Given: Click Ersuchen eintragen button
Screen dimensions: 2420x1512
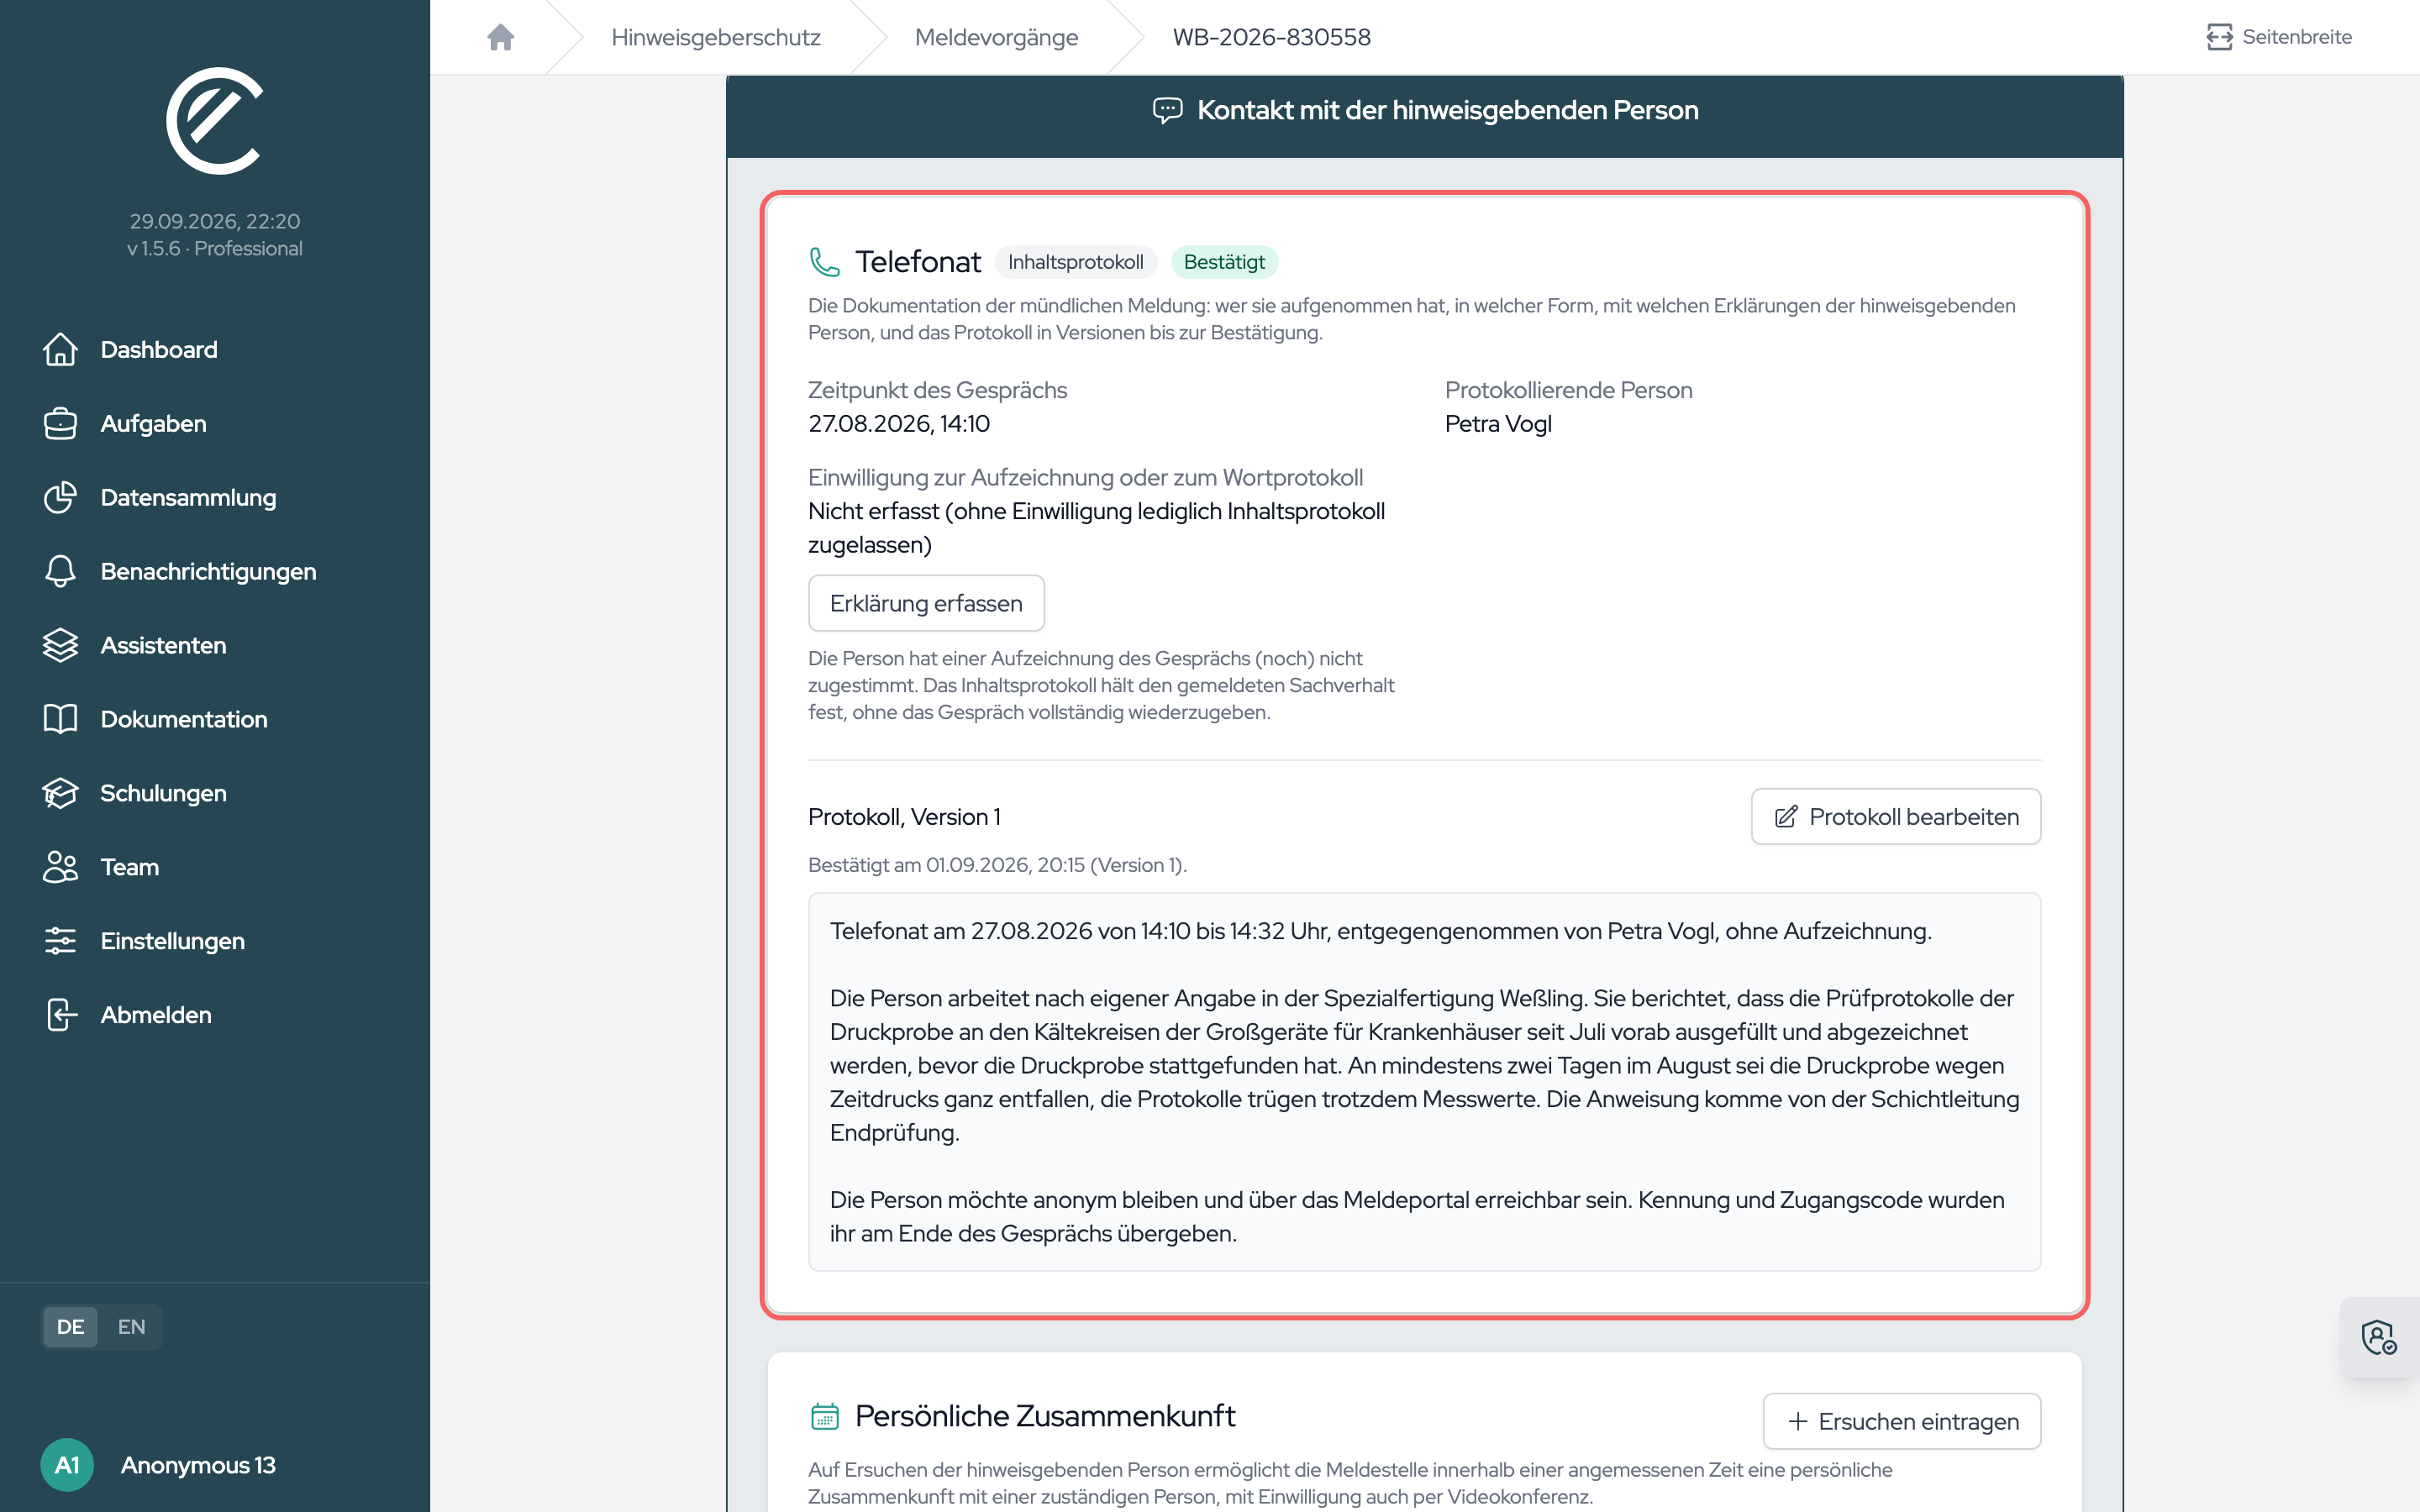Looking at the screenshot, I should pyautogui.click(x=1902, y=1421).
